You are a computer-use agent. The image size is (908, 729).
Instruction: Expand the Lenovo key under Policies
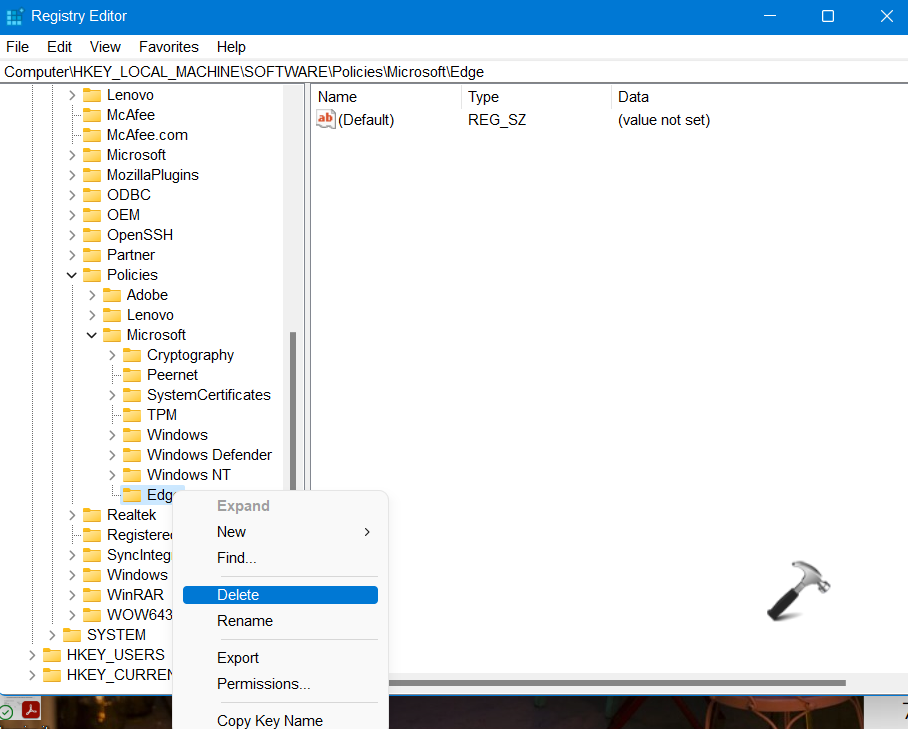tap(91, 314)
